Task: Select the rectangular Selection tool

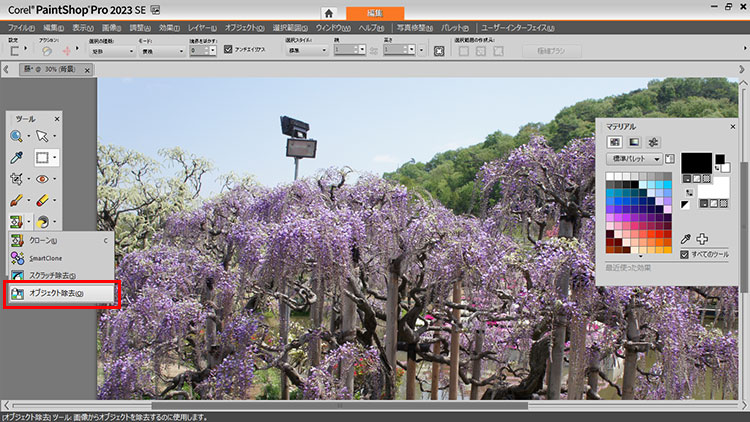Action: [x=42, y=158]
